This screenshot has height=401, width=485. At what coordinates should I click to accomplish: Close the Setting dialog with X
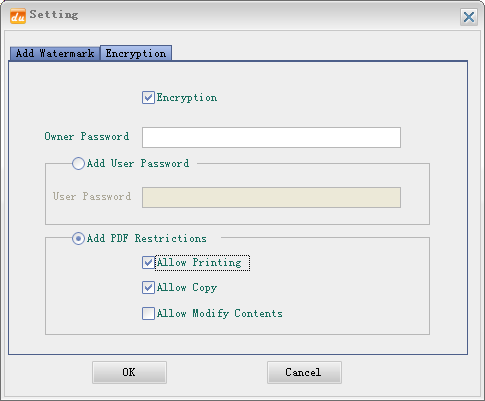tap(469, 17)
